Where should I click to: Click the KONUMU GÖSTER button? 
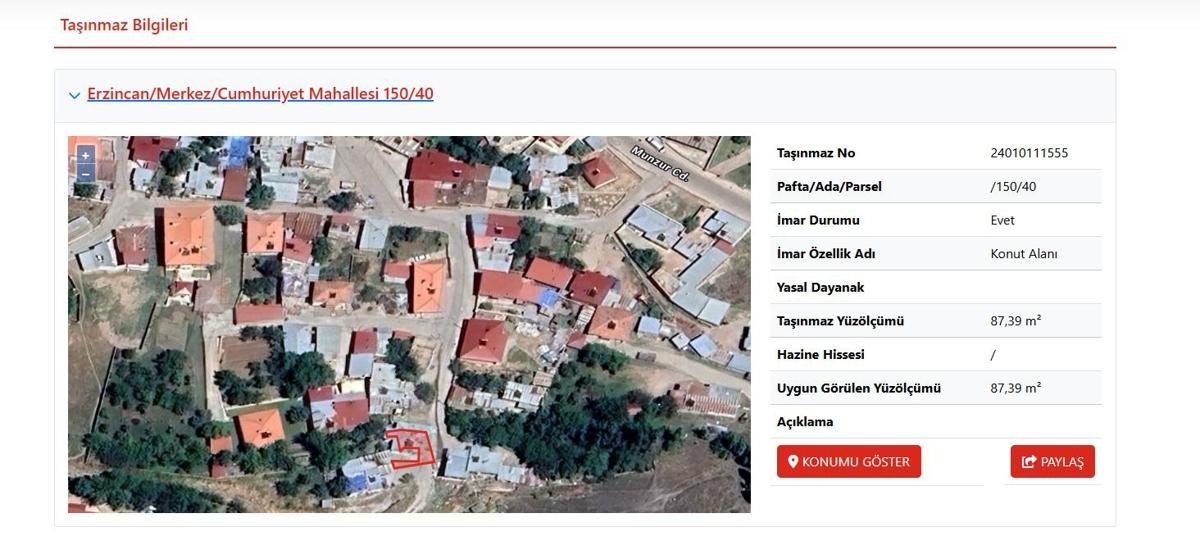849,462
